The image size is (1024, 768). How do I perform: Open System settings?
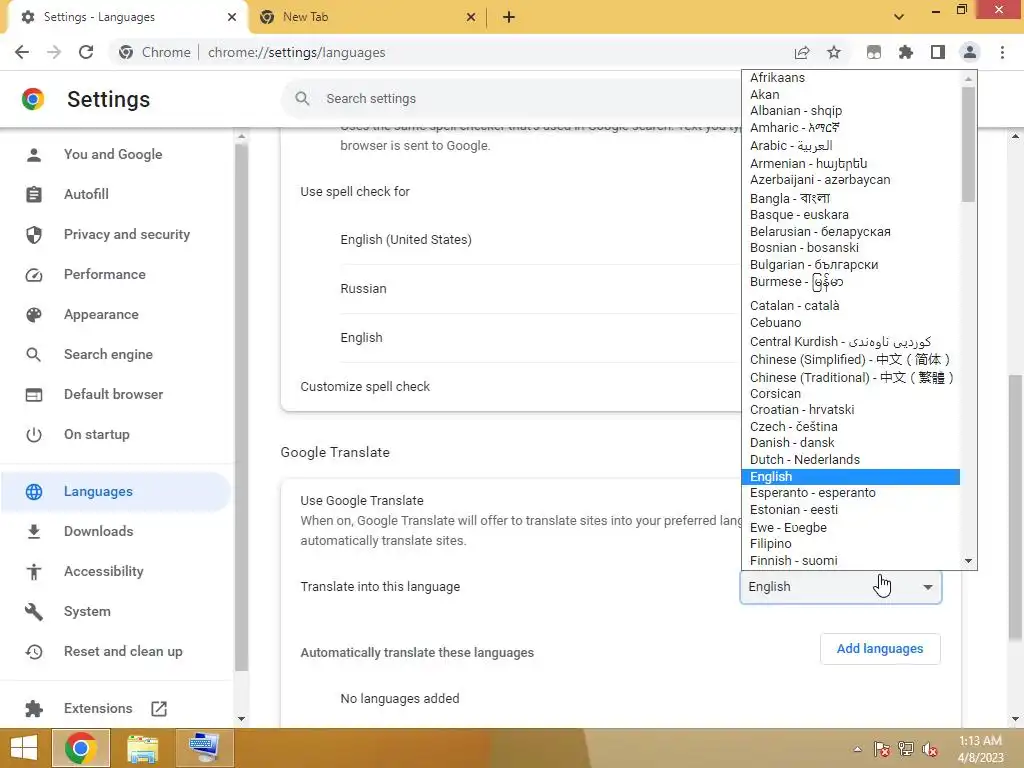88,611
